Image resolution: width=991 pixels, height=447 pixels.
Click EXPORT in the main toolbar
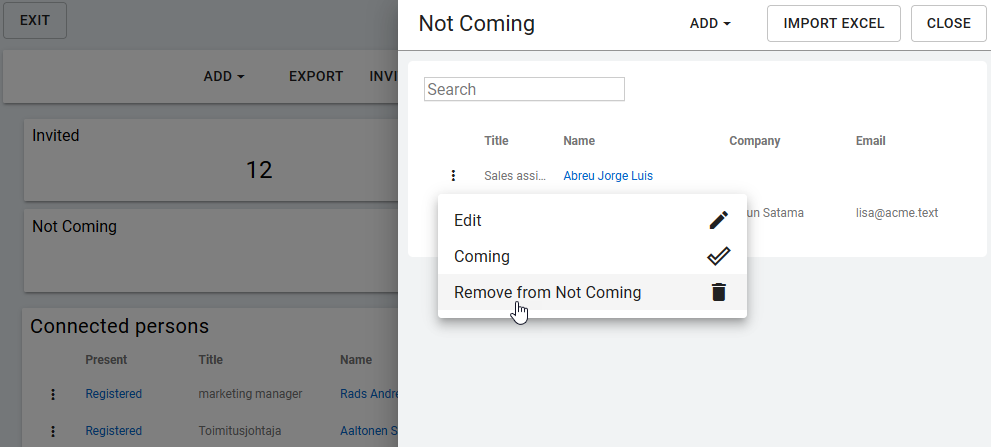[316, 76]
